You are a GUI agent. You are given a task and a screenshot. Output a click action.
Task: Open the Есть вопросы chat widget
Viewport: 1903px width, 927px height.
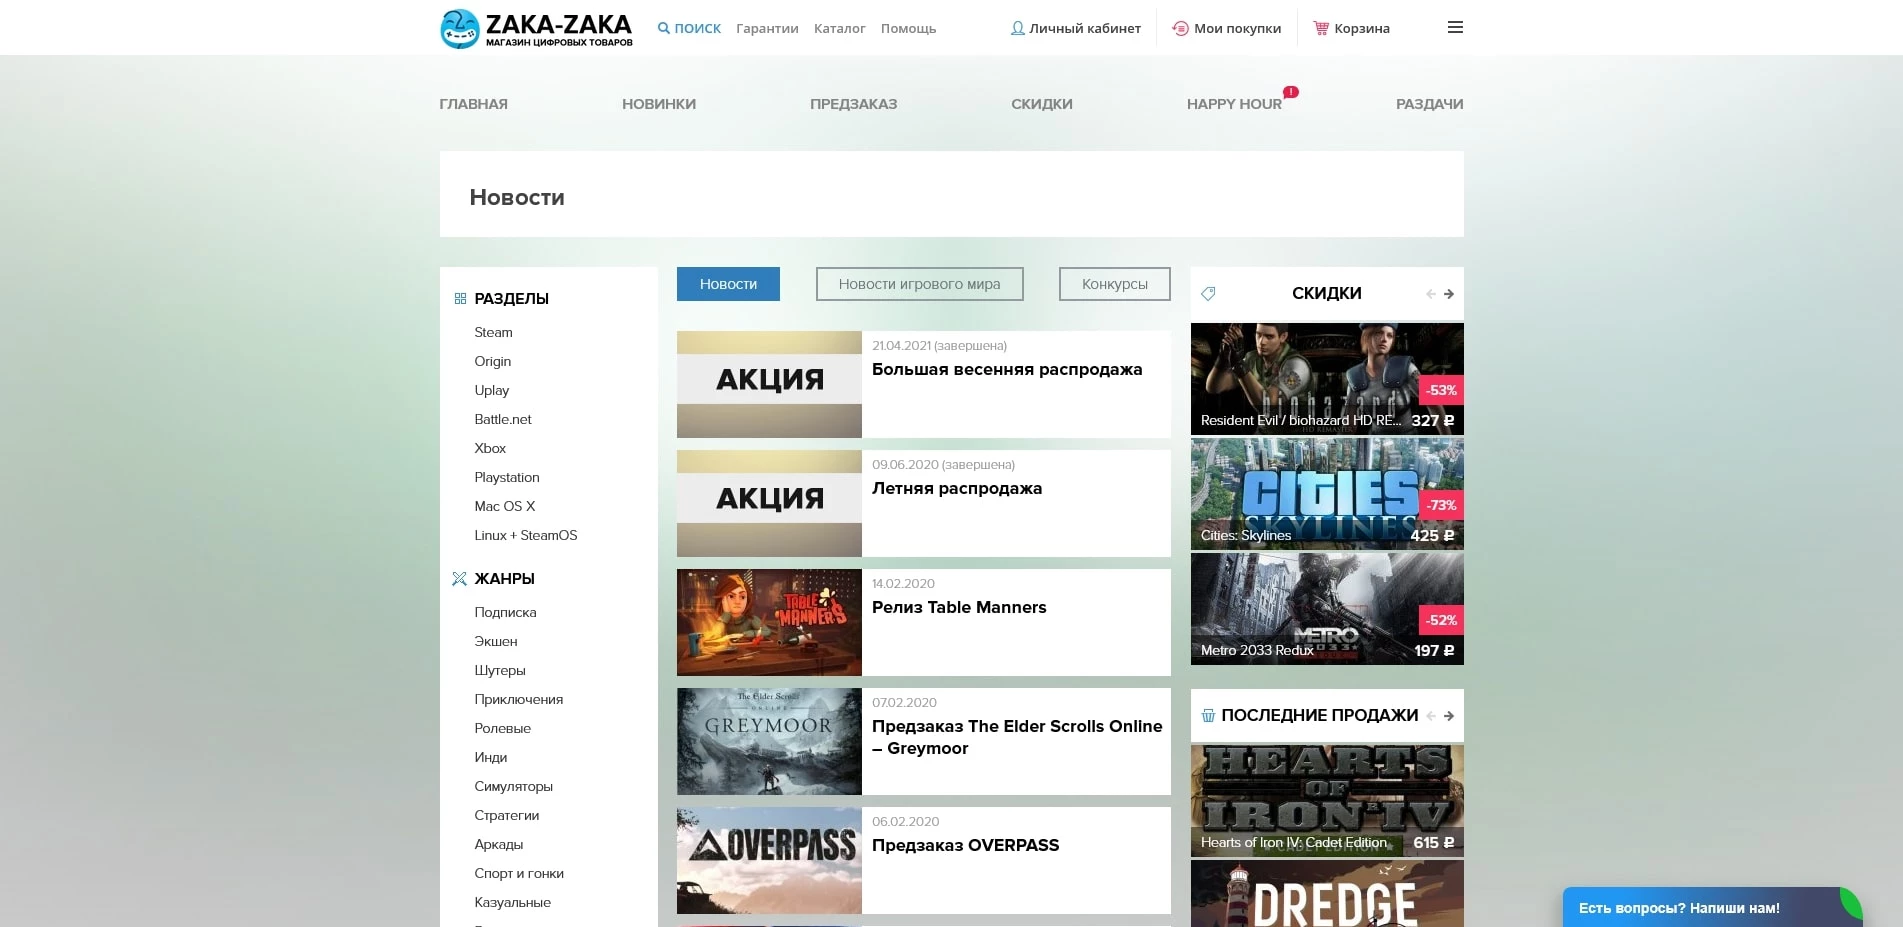coord(1678,908)
